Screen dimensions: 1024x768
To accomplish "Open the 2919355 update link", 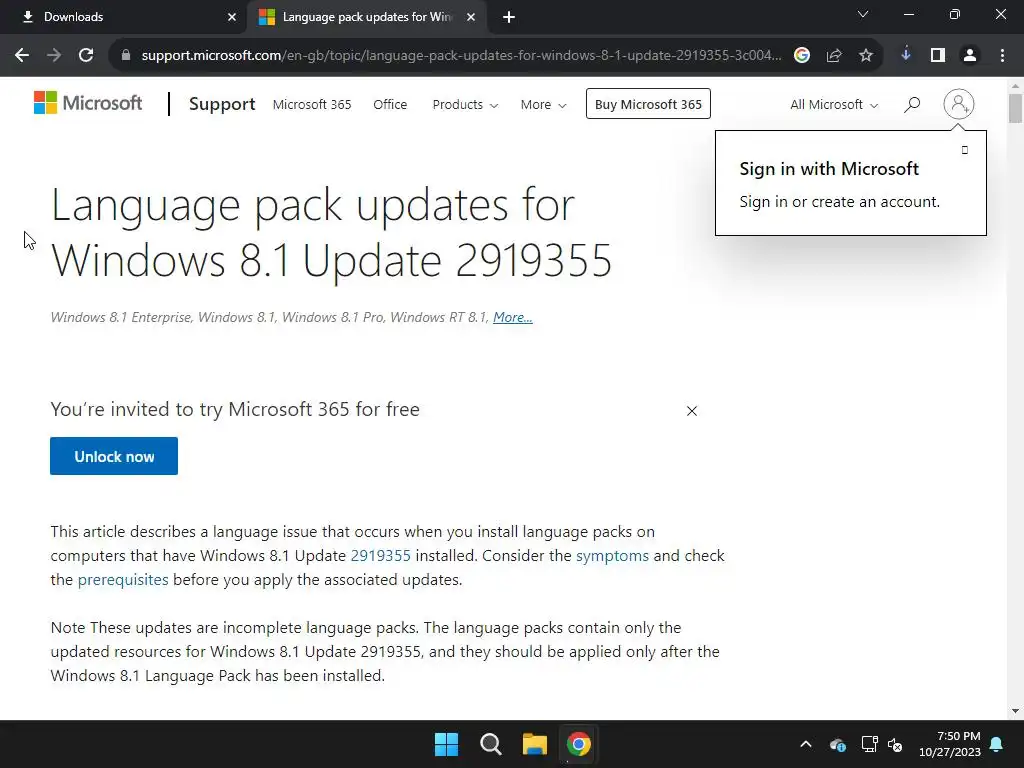I will coord(381,556).
